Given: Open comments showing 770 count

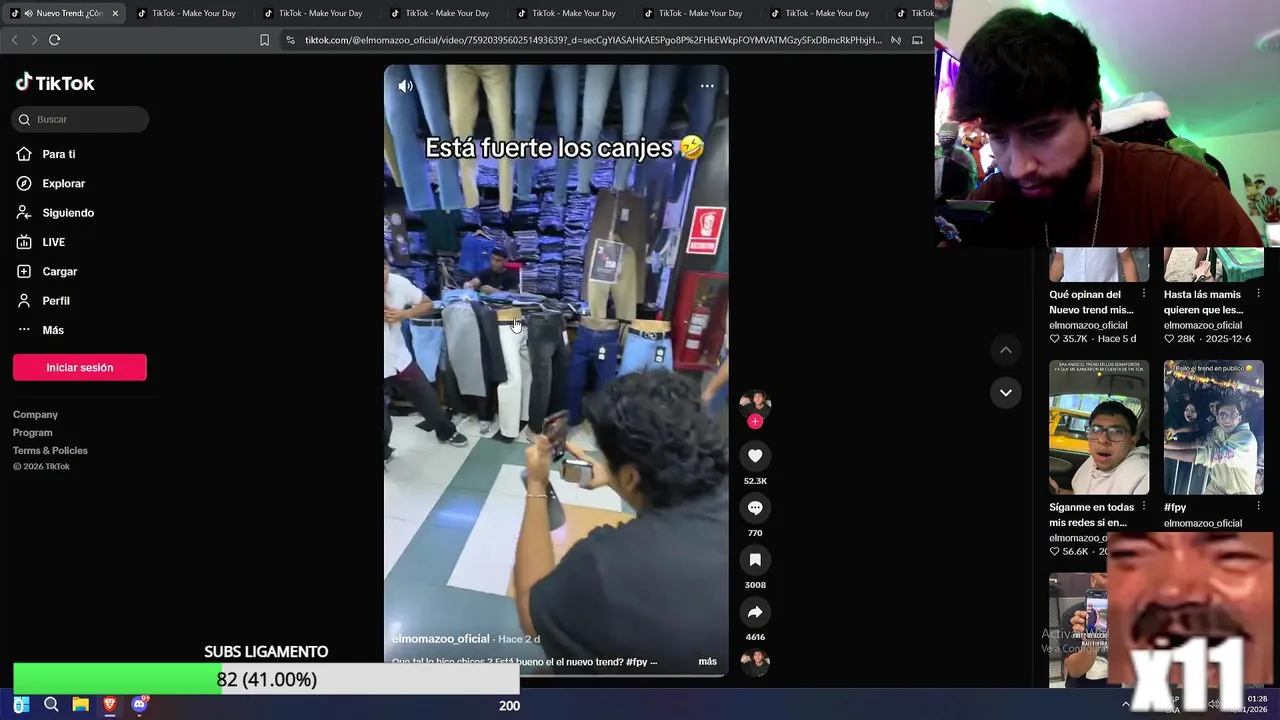Looking at the screenshot, I should (x=755, y=508).
